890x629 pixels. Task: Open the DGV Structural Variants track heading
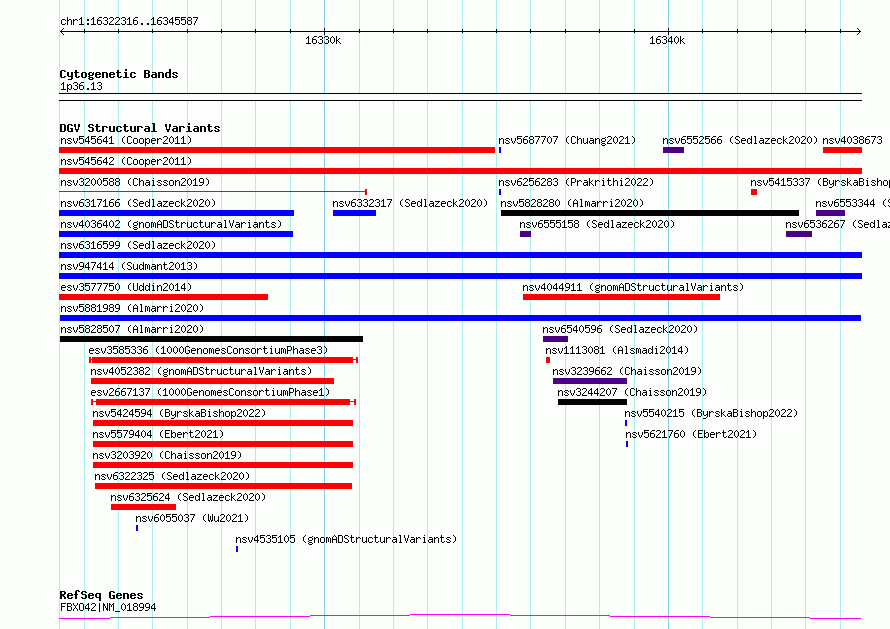[140, 128]
